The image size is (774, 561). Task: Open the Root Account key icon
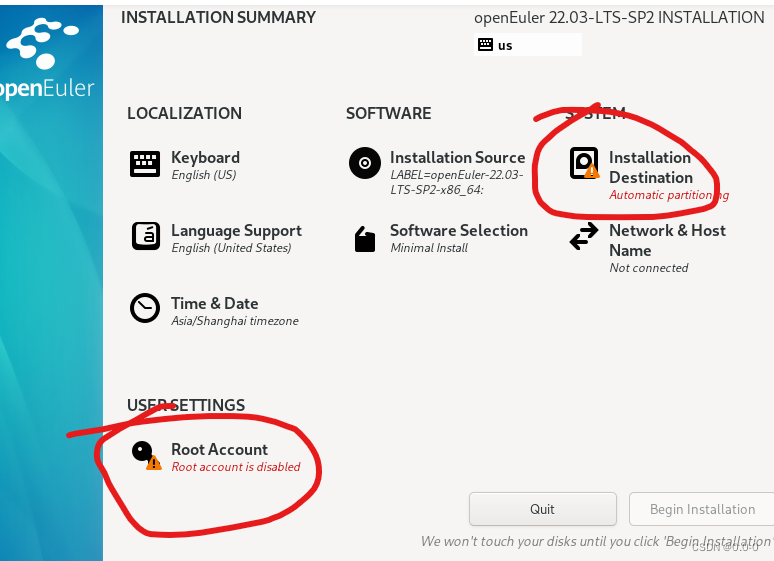coord(147,455)
